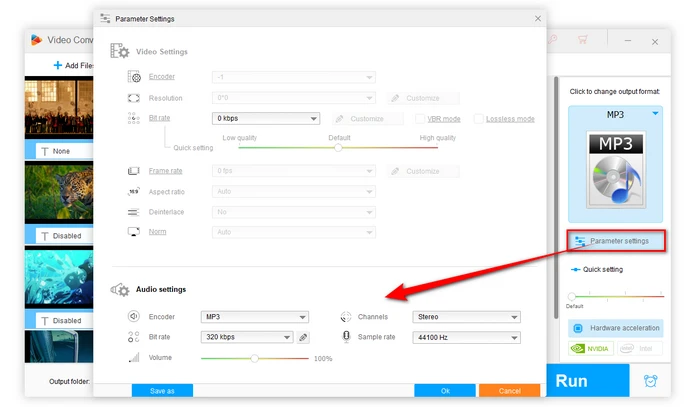Open the Norm dropdown
This screenshot has height=407, width=700.
click(x=294, y=232)
